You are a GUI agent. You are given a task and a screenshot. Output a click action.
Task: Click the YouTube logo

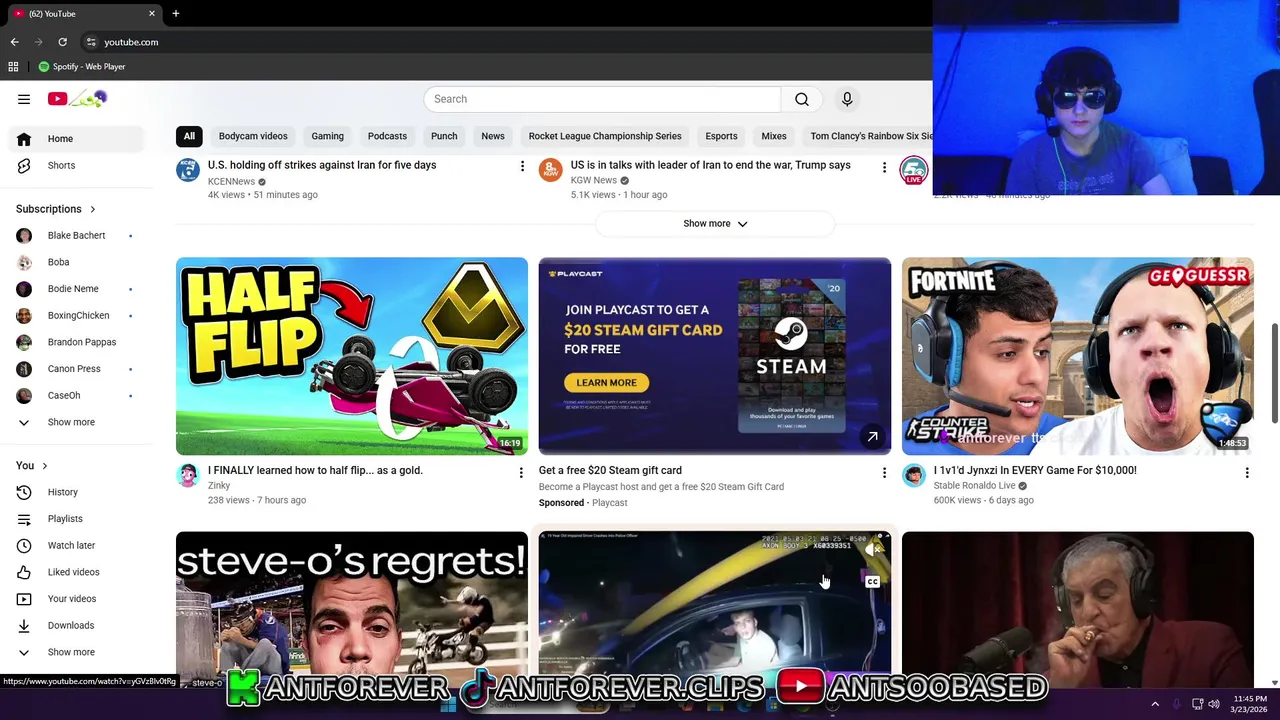coord(77,99)
